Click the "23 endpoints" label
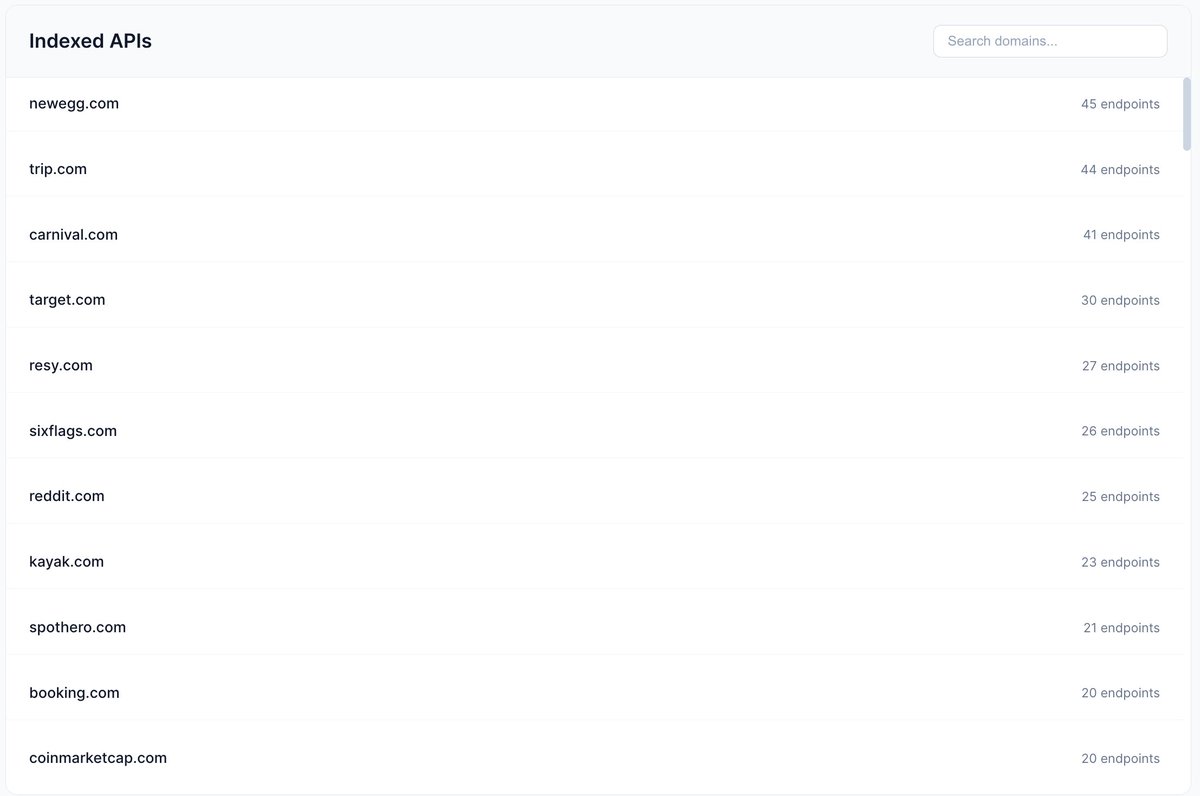 pos(1120,562)
